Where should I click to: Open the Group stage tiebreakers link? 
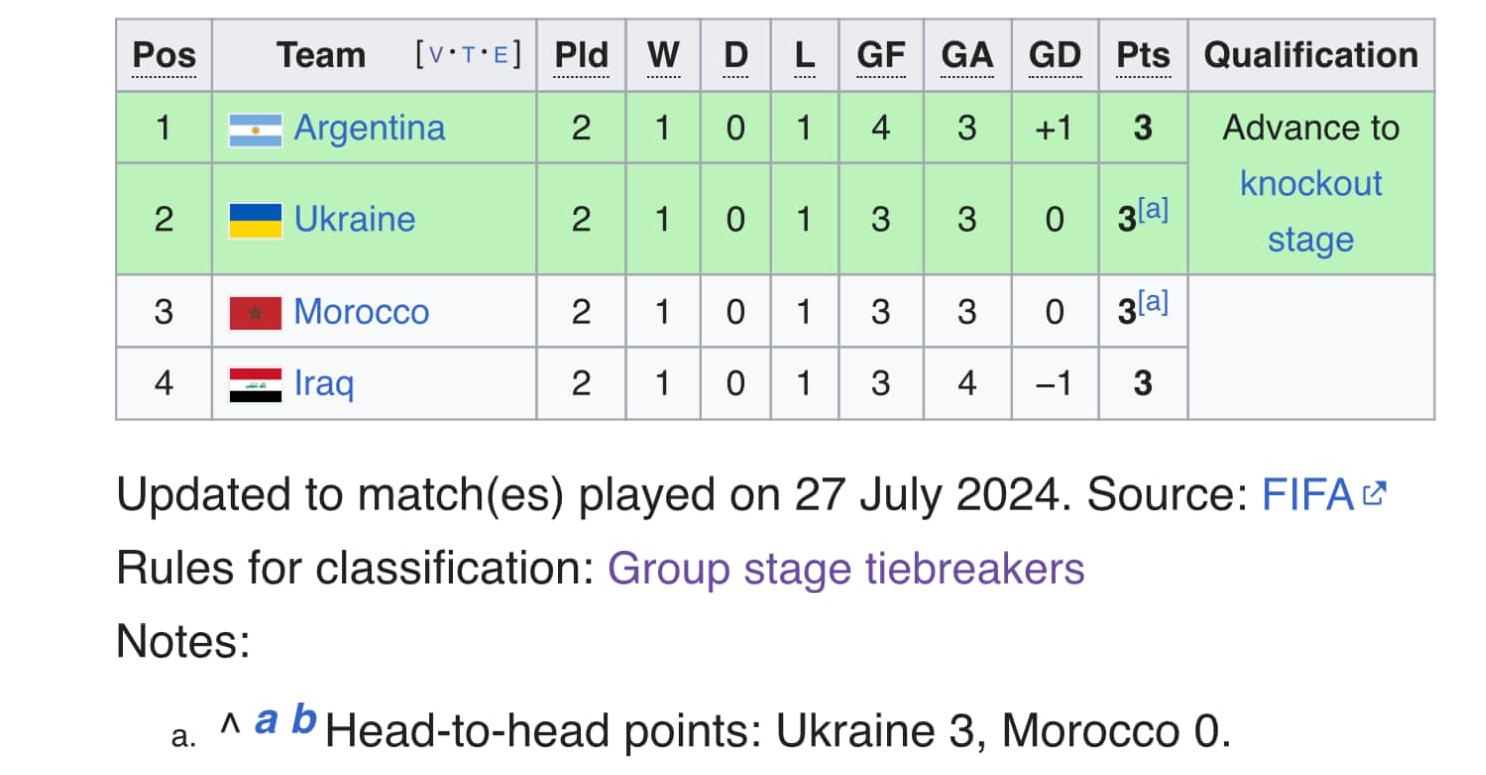[845, 569]
